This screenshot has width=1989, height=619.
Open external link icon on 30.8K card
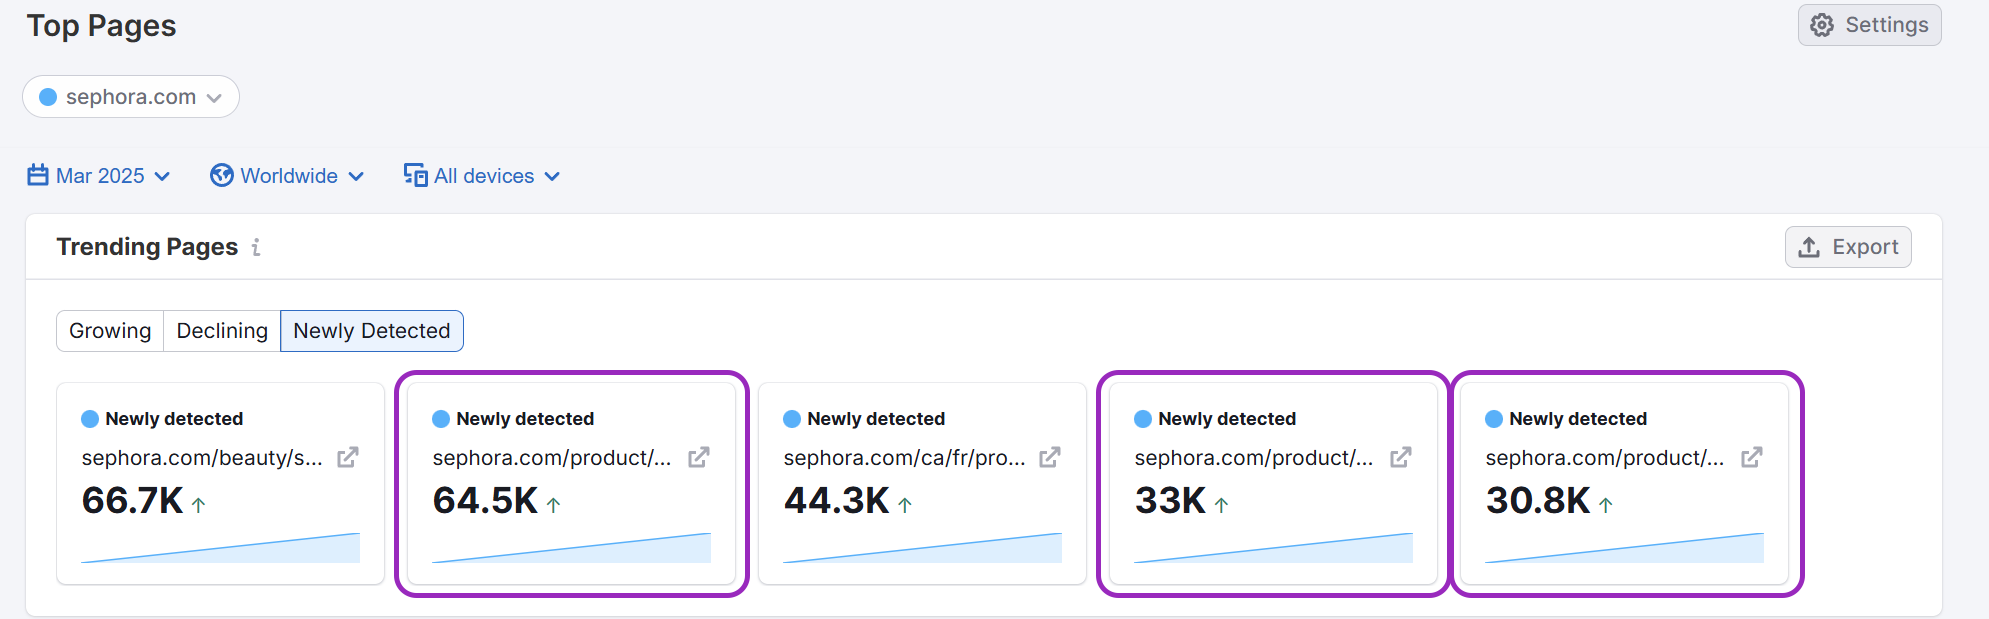[1751, 458]
